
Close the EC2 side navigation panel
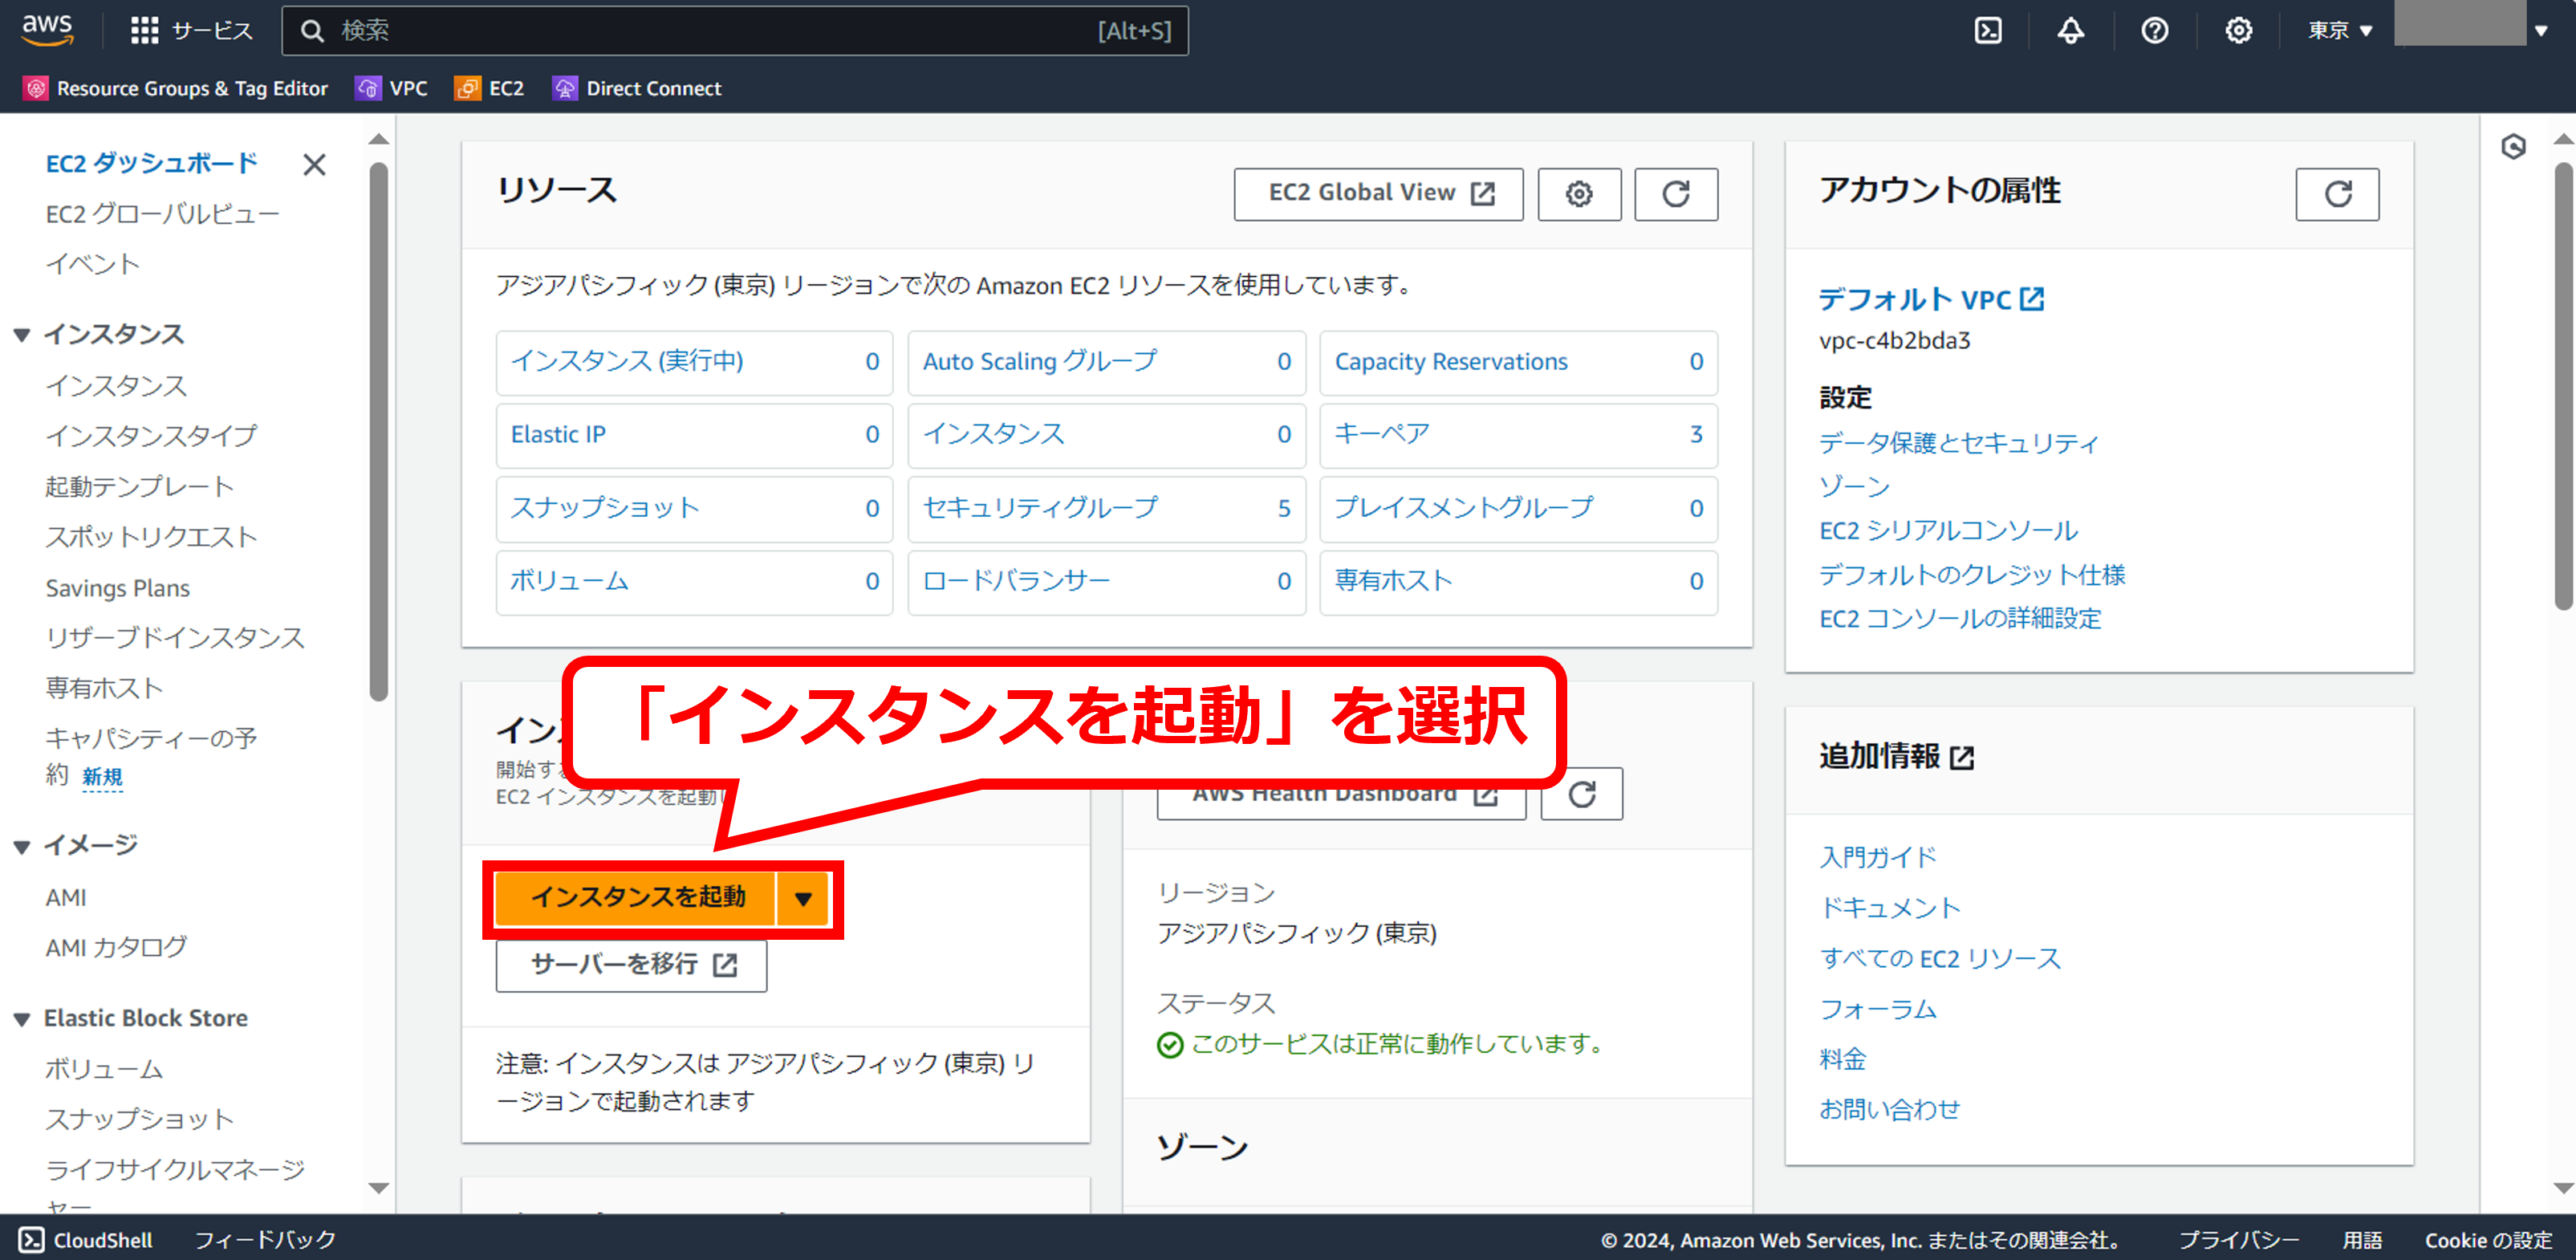pos(314,165)
